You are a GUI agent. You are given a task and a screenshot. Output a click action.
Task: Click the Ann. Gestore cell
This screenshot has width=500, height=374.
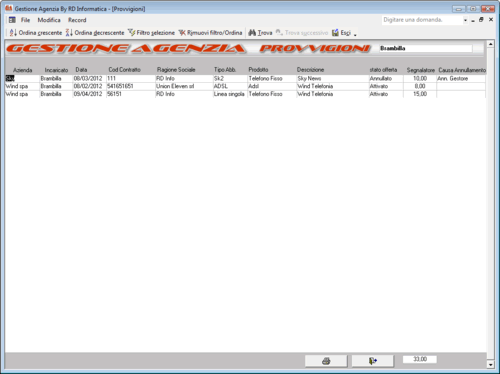coord(461,78)
